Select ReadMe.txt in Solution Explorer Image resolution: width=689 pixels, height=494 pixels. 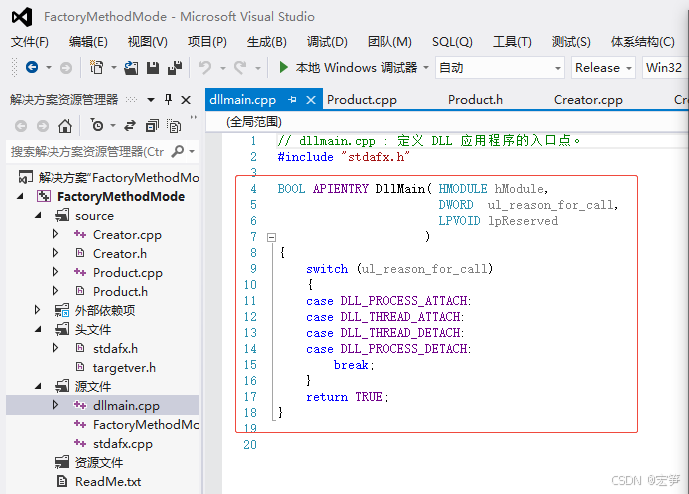coord(108,482)
